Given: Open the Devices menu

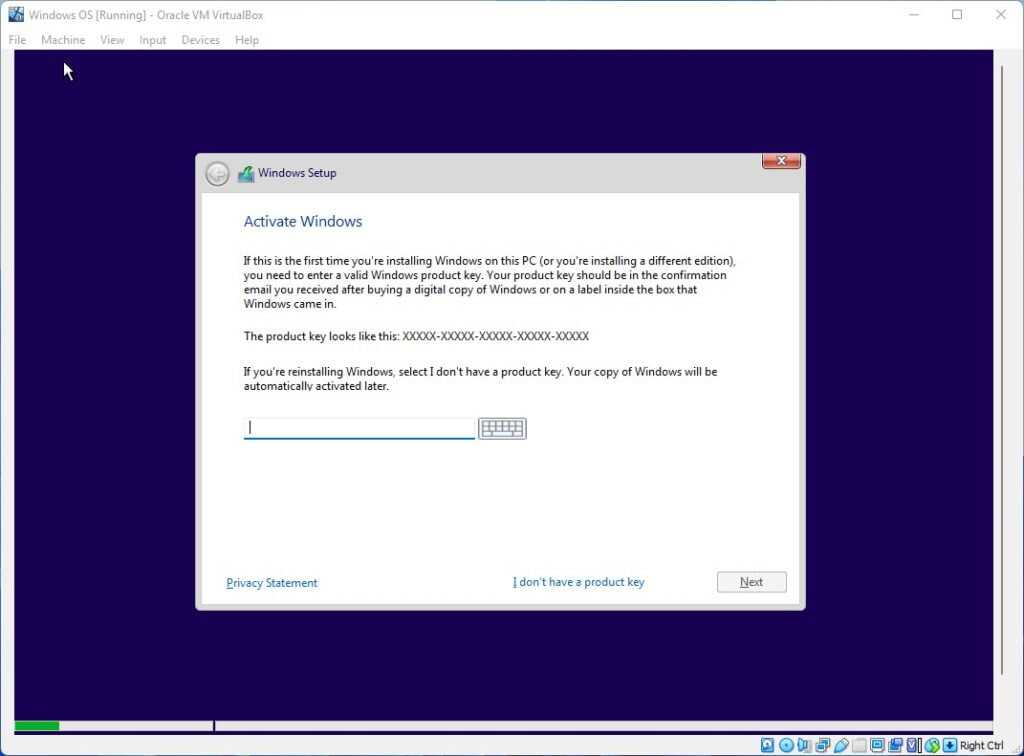Looking at the screenshot, I should [x=200, y=40].
